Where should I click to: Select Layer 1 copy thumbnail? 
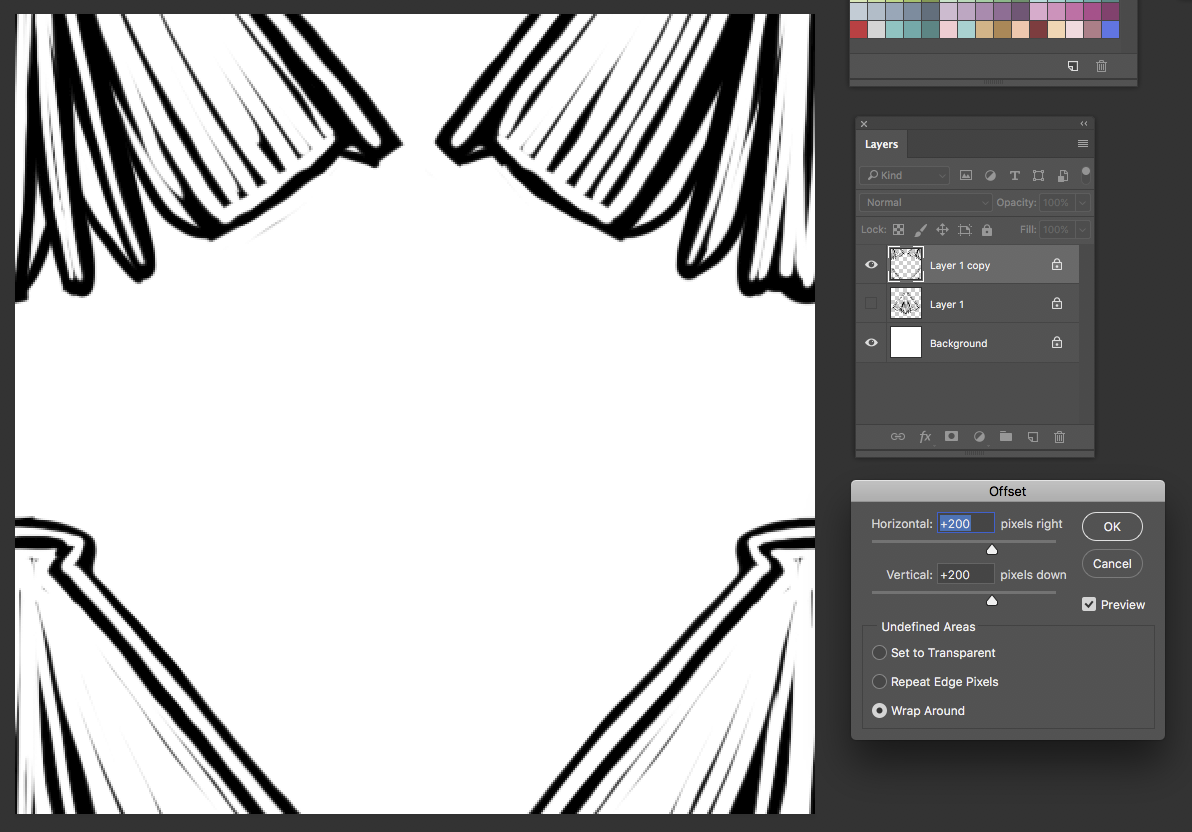tap(905, 265)
